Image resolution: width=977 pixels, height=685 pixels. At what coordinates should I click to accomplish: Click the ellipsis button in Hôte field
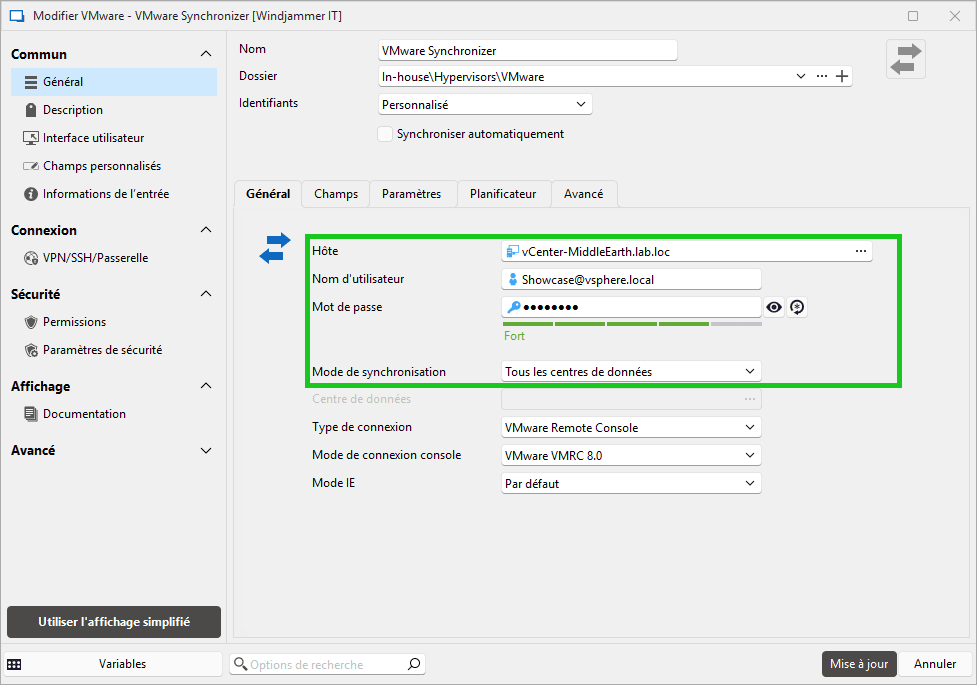click(861, 251)
